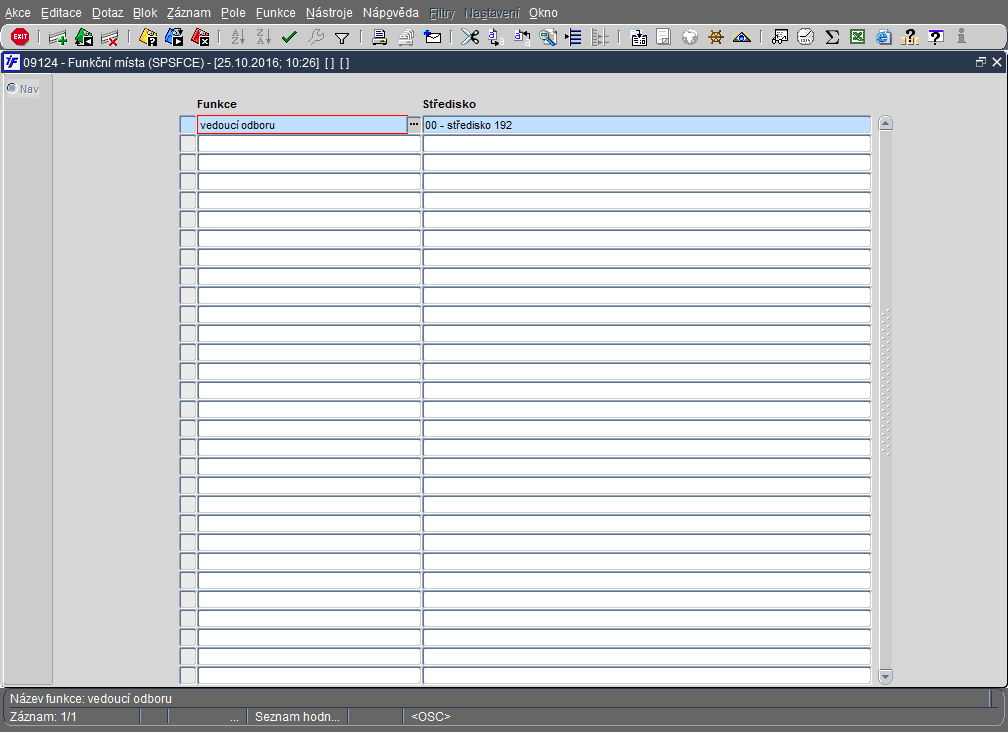This screenshot has width=1008, height=732.
Task: Click the Název funkce: vedoucí odboru status message
Action: point(91,699)
